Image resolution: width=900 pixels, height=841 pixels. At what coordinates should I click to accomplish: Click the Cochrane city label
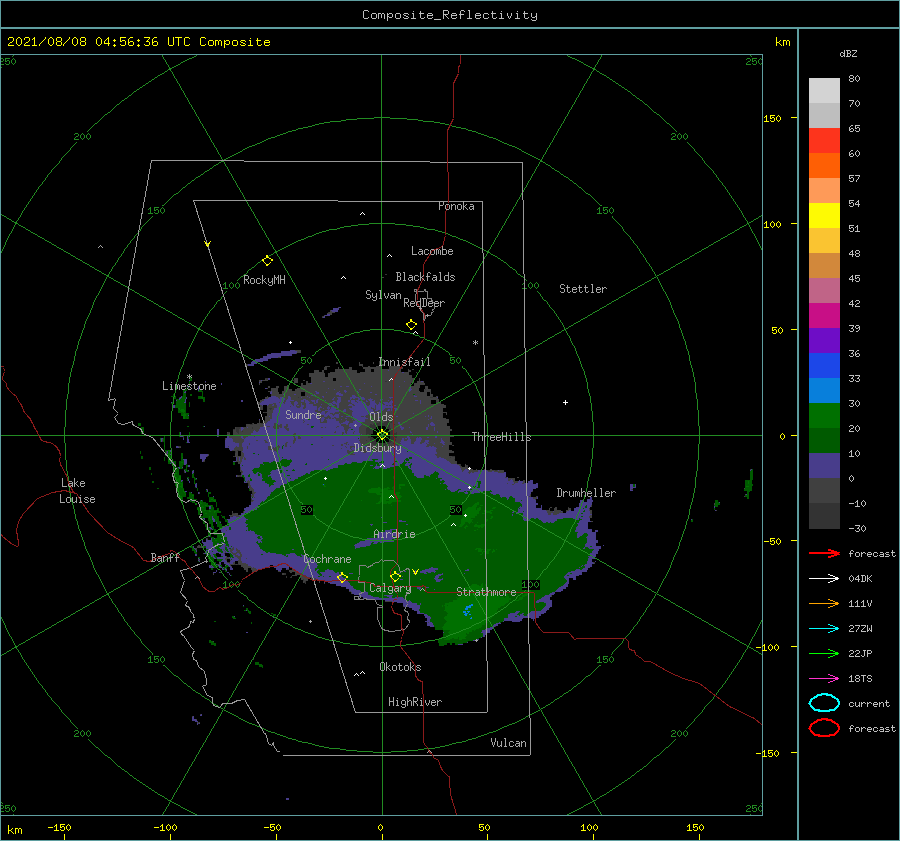click(x=327, y=559)
